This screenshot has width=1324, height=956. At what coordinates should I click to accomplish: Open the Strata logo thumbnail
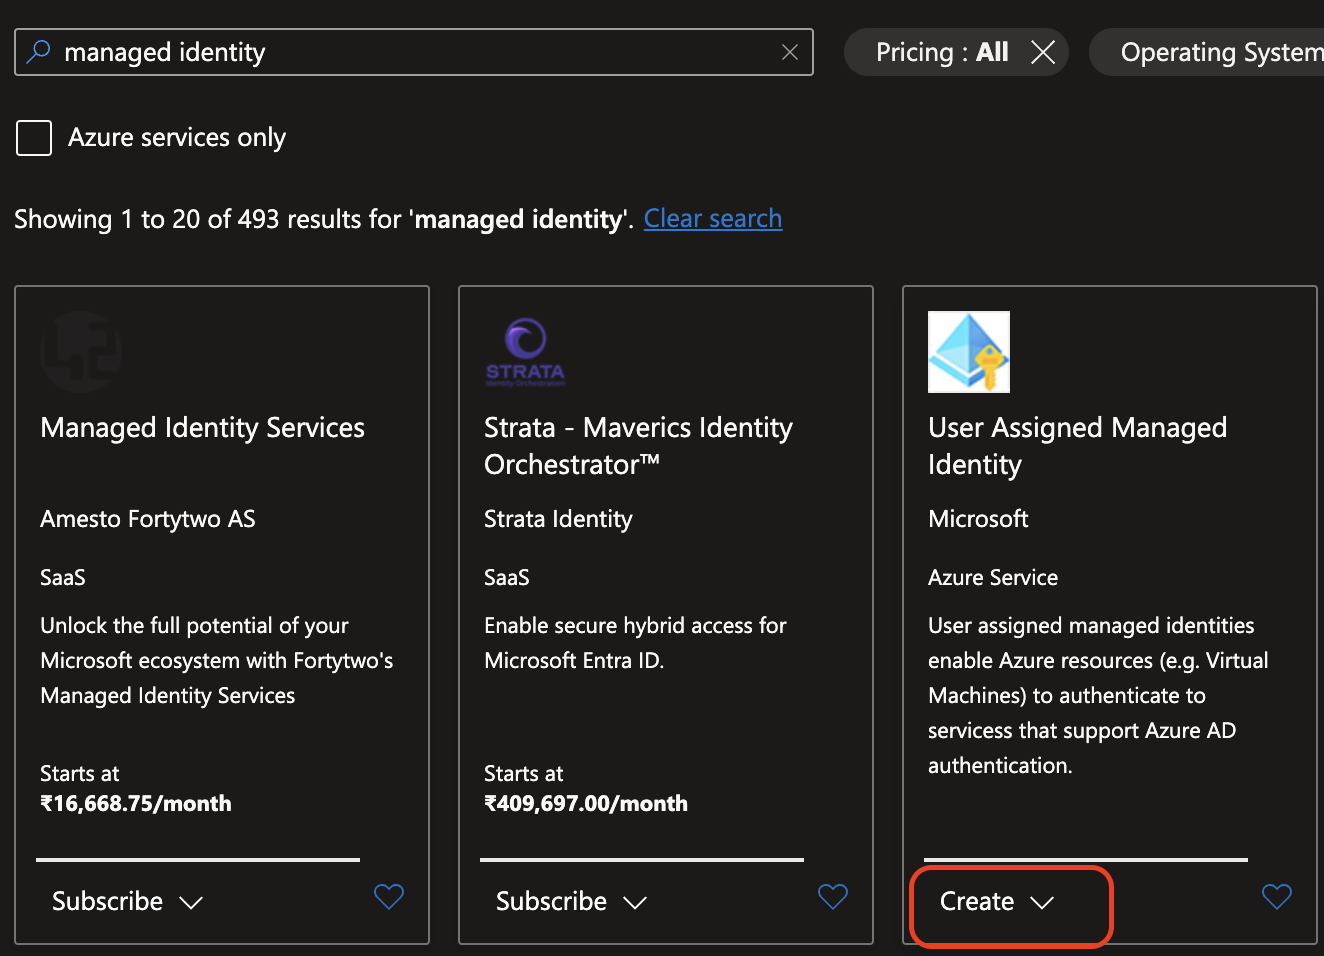coord(525,352)
